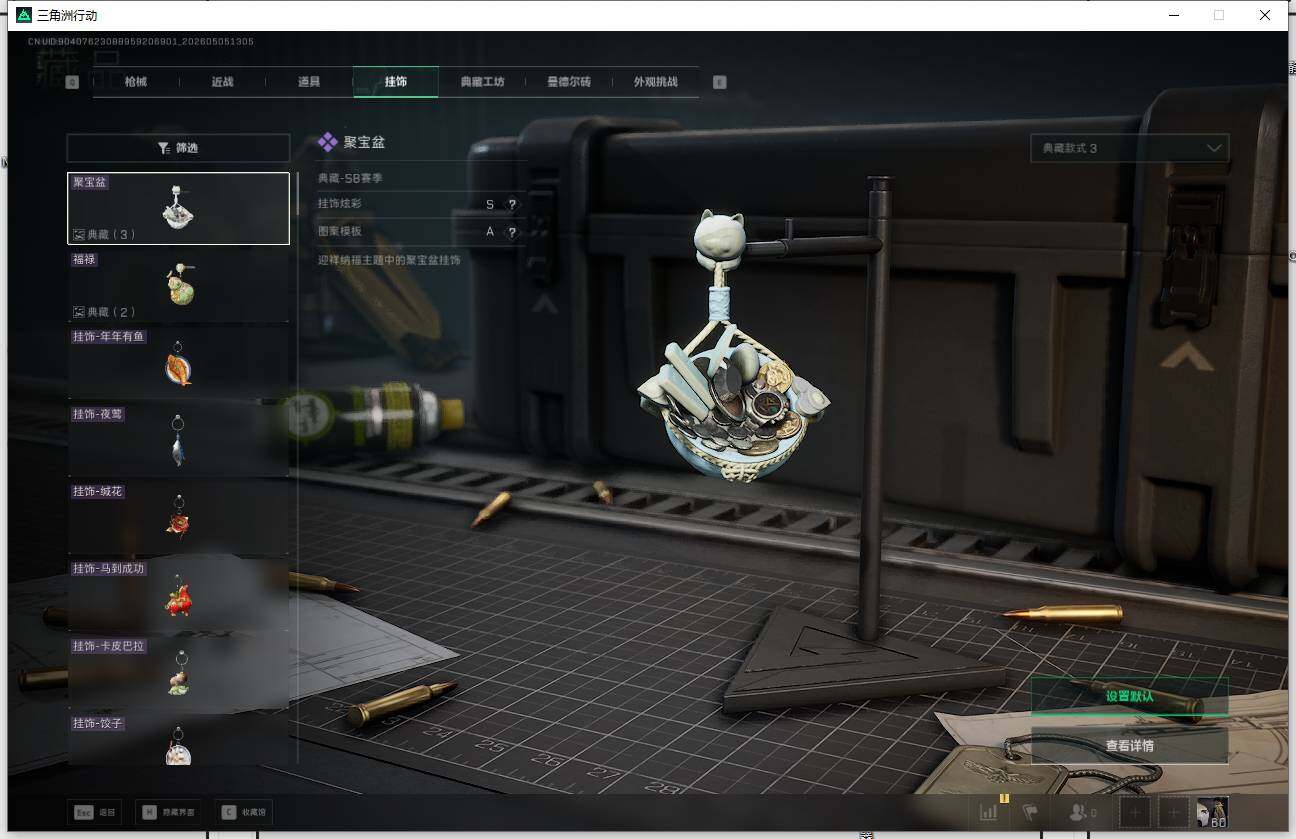Click the 聚宝盆 charm 3D preview model
Viewport: 1296px width, 839px height.
point(734,400)
